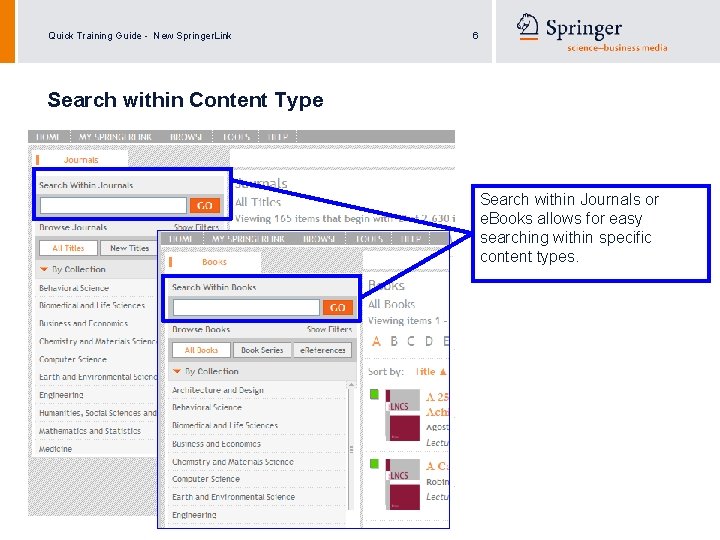720x540 pixels.
Task: Select the Book Series tab
Action: click(262, 350)
